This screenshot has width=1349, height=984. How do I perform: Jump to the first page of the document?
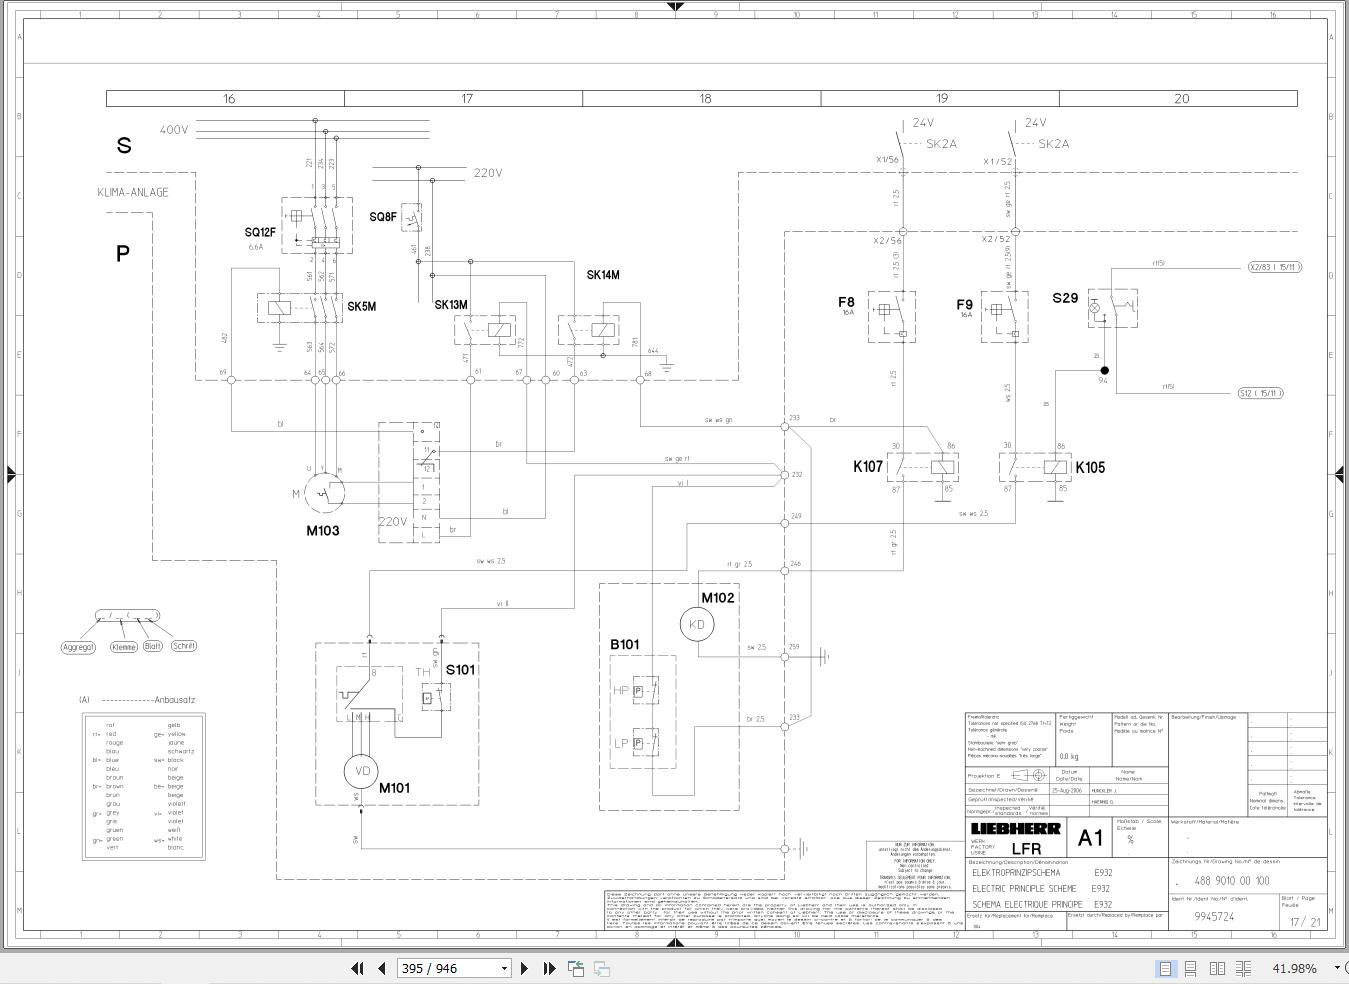[x=357, y=968]
